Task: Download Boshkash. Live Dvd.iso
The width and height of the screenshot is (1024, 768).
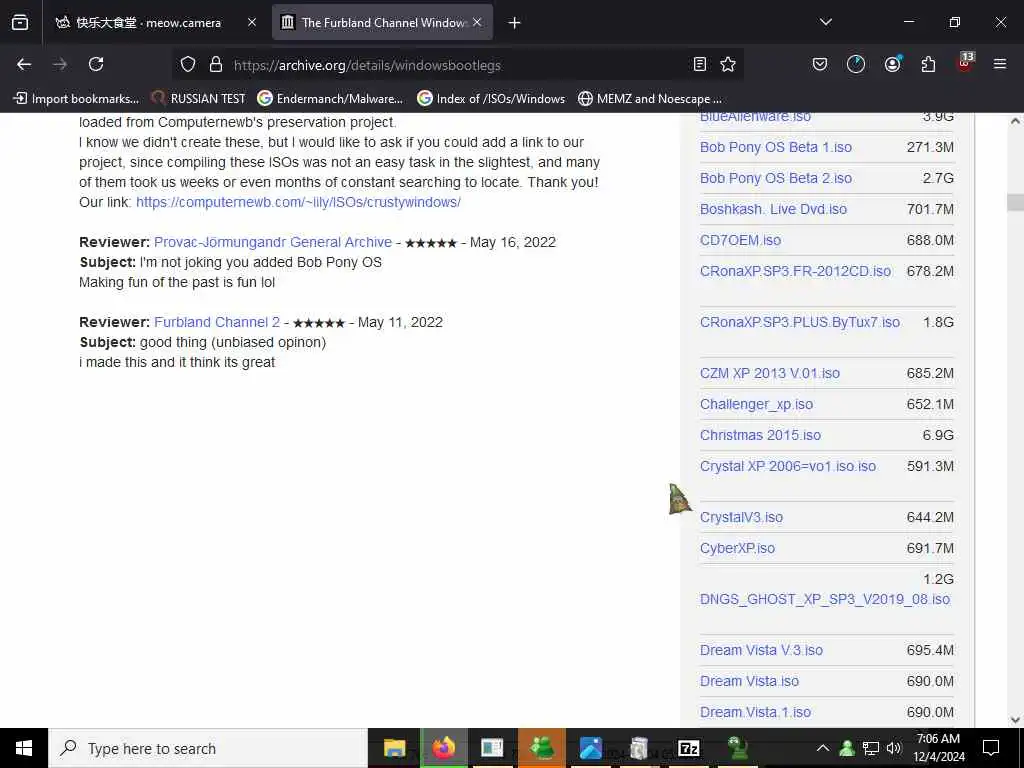Action: coord(773,209)
